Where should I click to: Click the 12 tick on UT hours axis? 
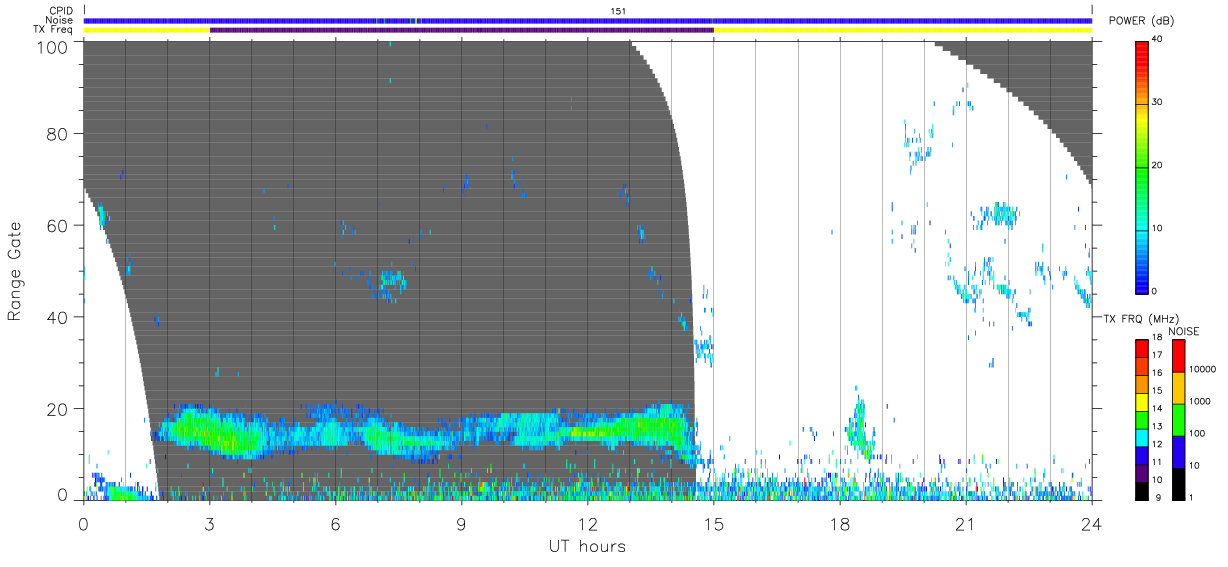click(587, 523)
